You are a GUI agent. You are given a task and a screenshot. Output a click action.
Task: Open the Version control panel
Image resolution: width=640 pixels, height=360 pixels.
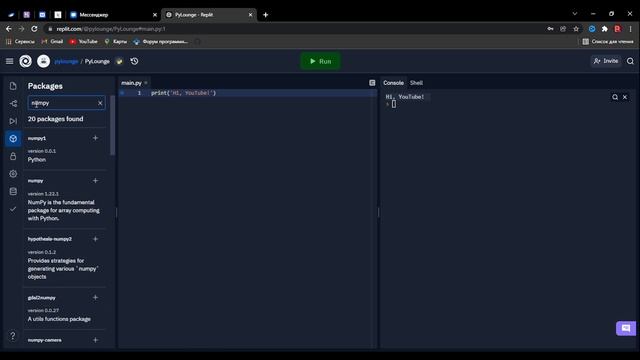[x=13, y=103]
